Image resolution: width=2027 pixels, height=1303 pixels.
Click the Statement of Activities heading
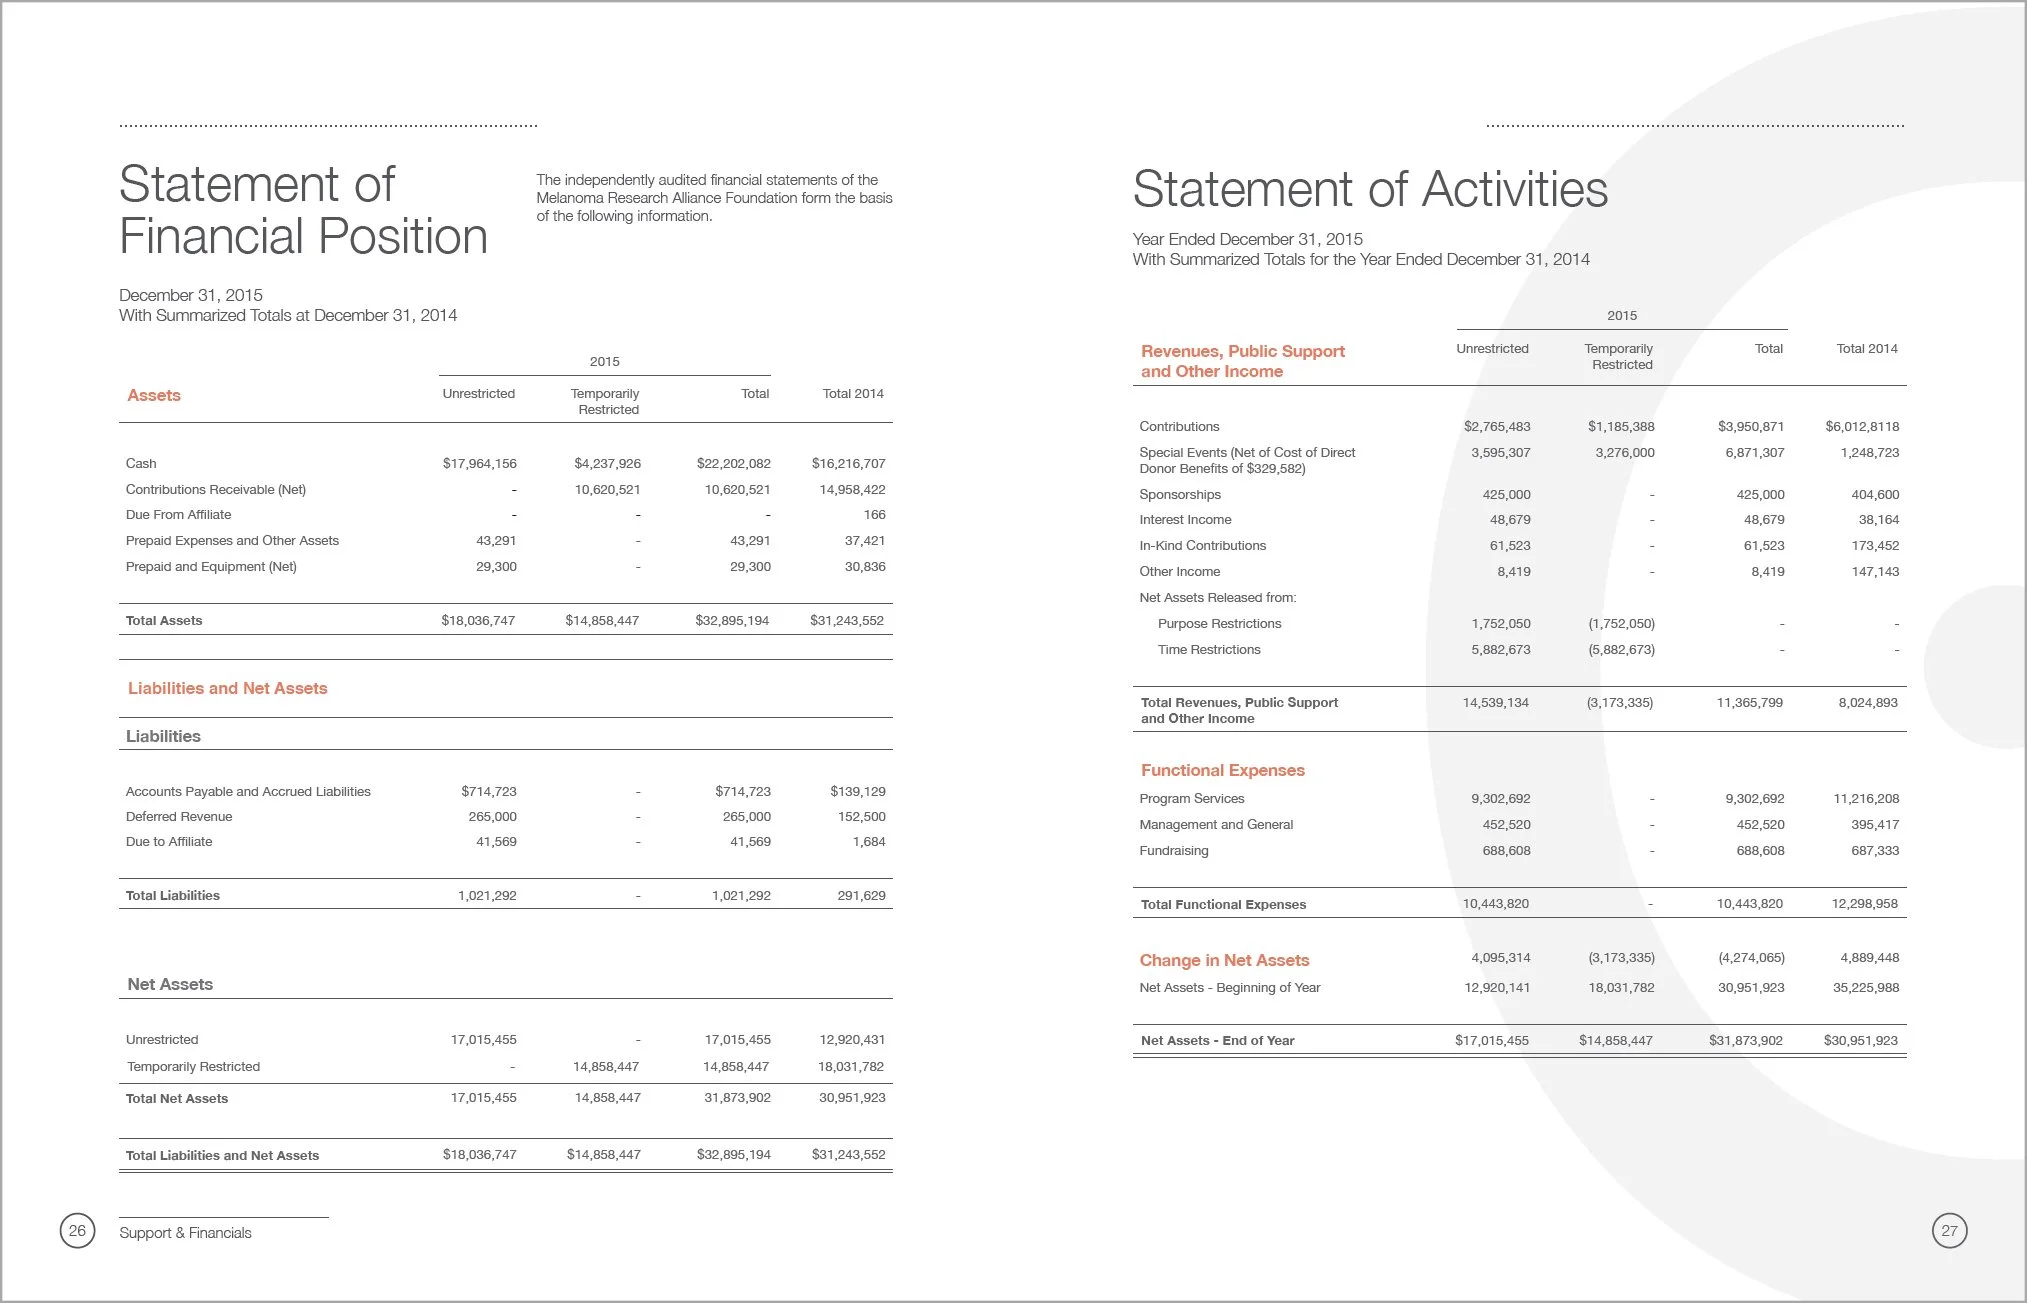tap(1370, 189)
